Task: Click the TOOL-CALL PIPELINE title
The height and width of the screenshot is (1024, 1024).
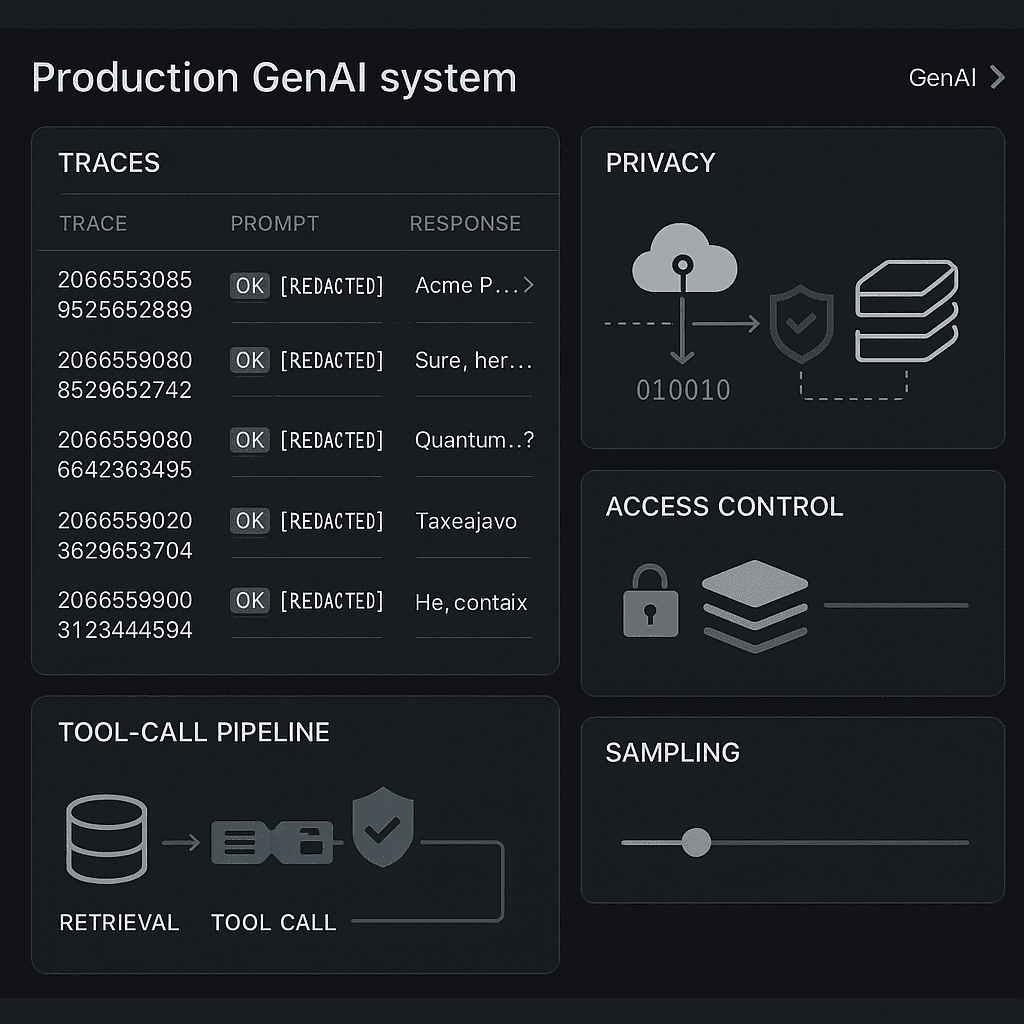Action: pyautogui.click(x=194, y=732)
